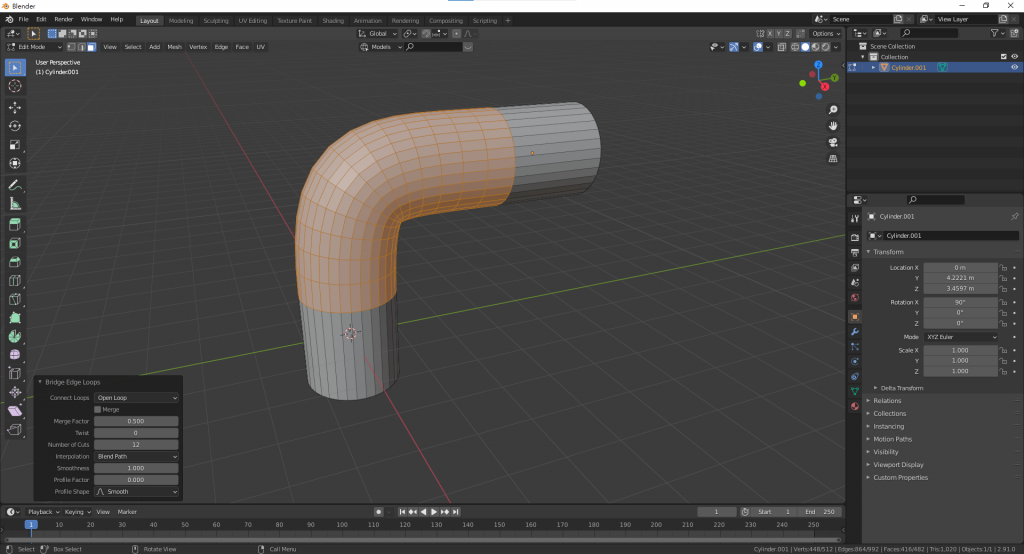Adjust the Smoothness slider
This screenshot has height=554, width=1024.
click(136, 468)
